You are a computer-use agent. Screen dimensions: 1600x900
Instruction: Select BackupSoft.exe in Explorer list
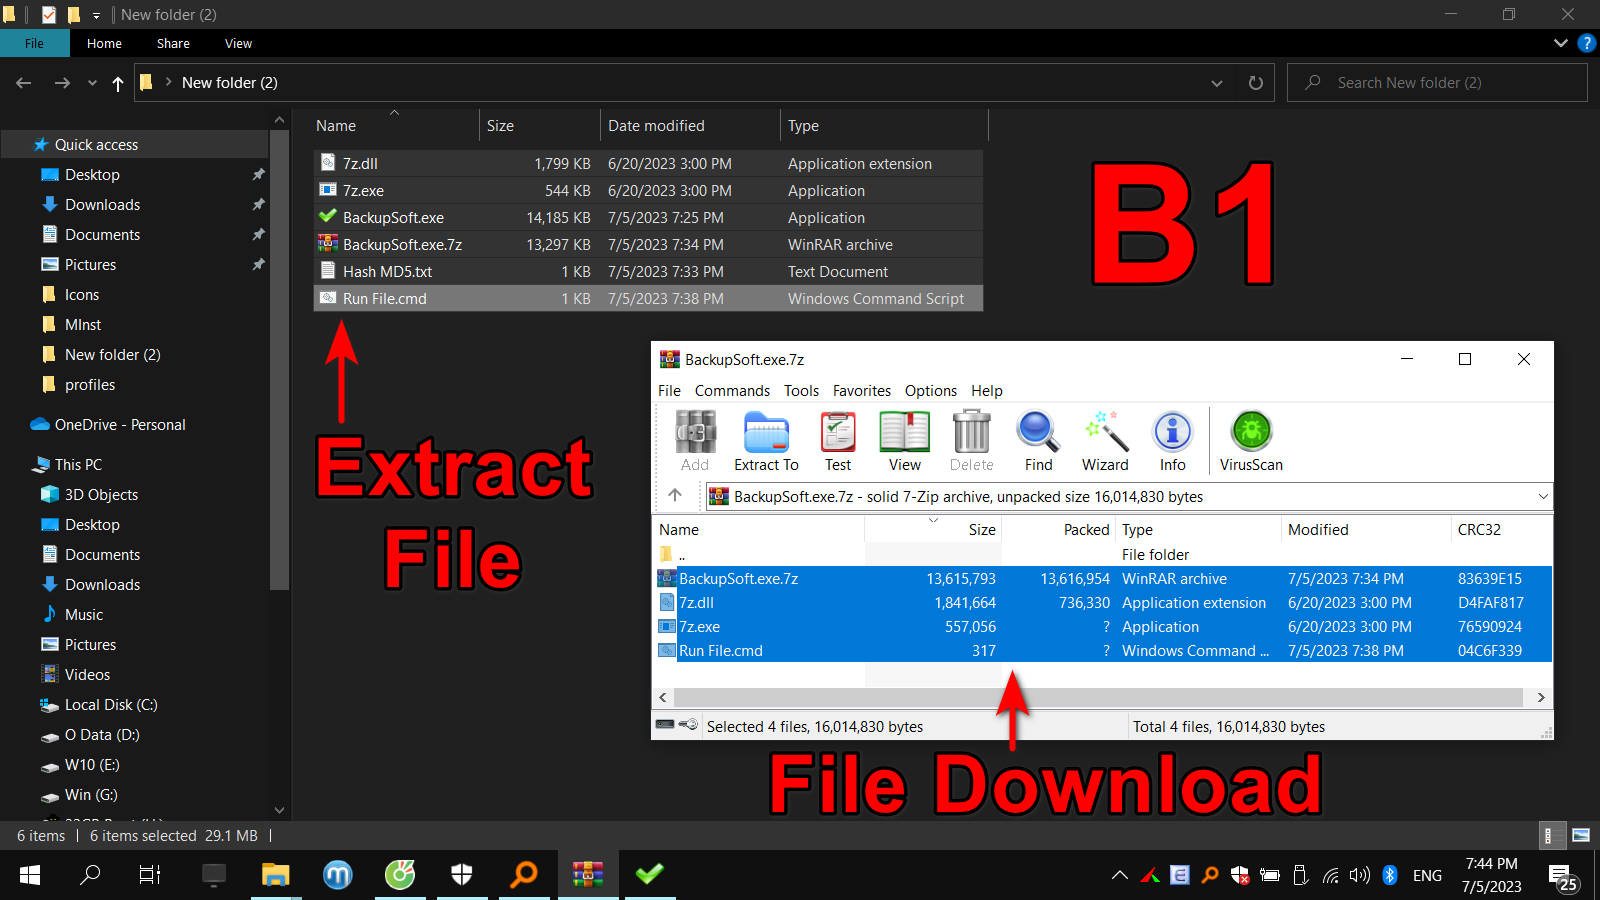(x=393, y=217)
